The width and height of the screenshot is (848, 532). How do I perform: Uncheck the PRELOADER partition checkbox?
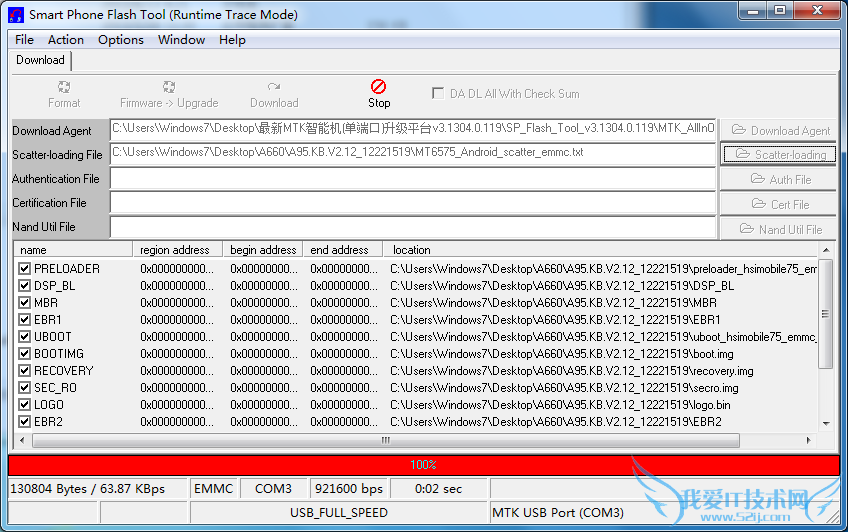click(x=25, y=269)
